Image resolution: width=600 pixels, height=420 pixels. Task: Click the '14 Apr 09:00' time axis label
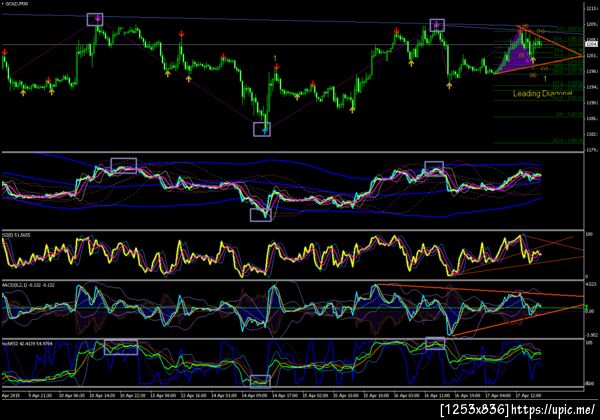click(x=254, y=396)
